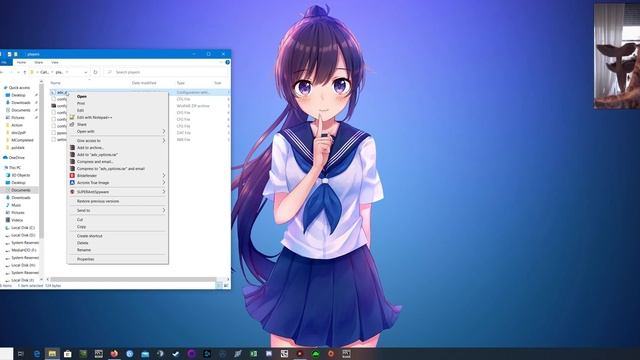Click the refresh button beside address bar

[x=96, y=72]
